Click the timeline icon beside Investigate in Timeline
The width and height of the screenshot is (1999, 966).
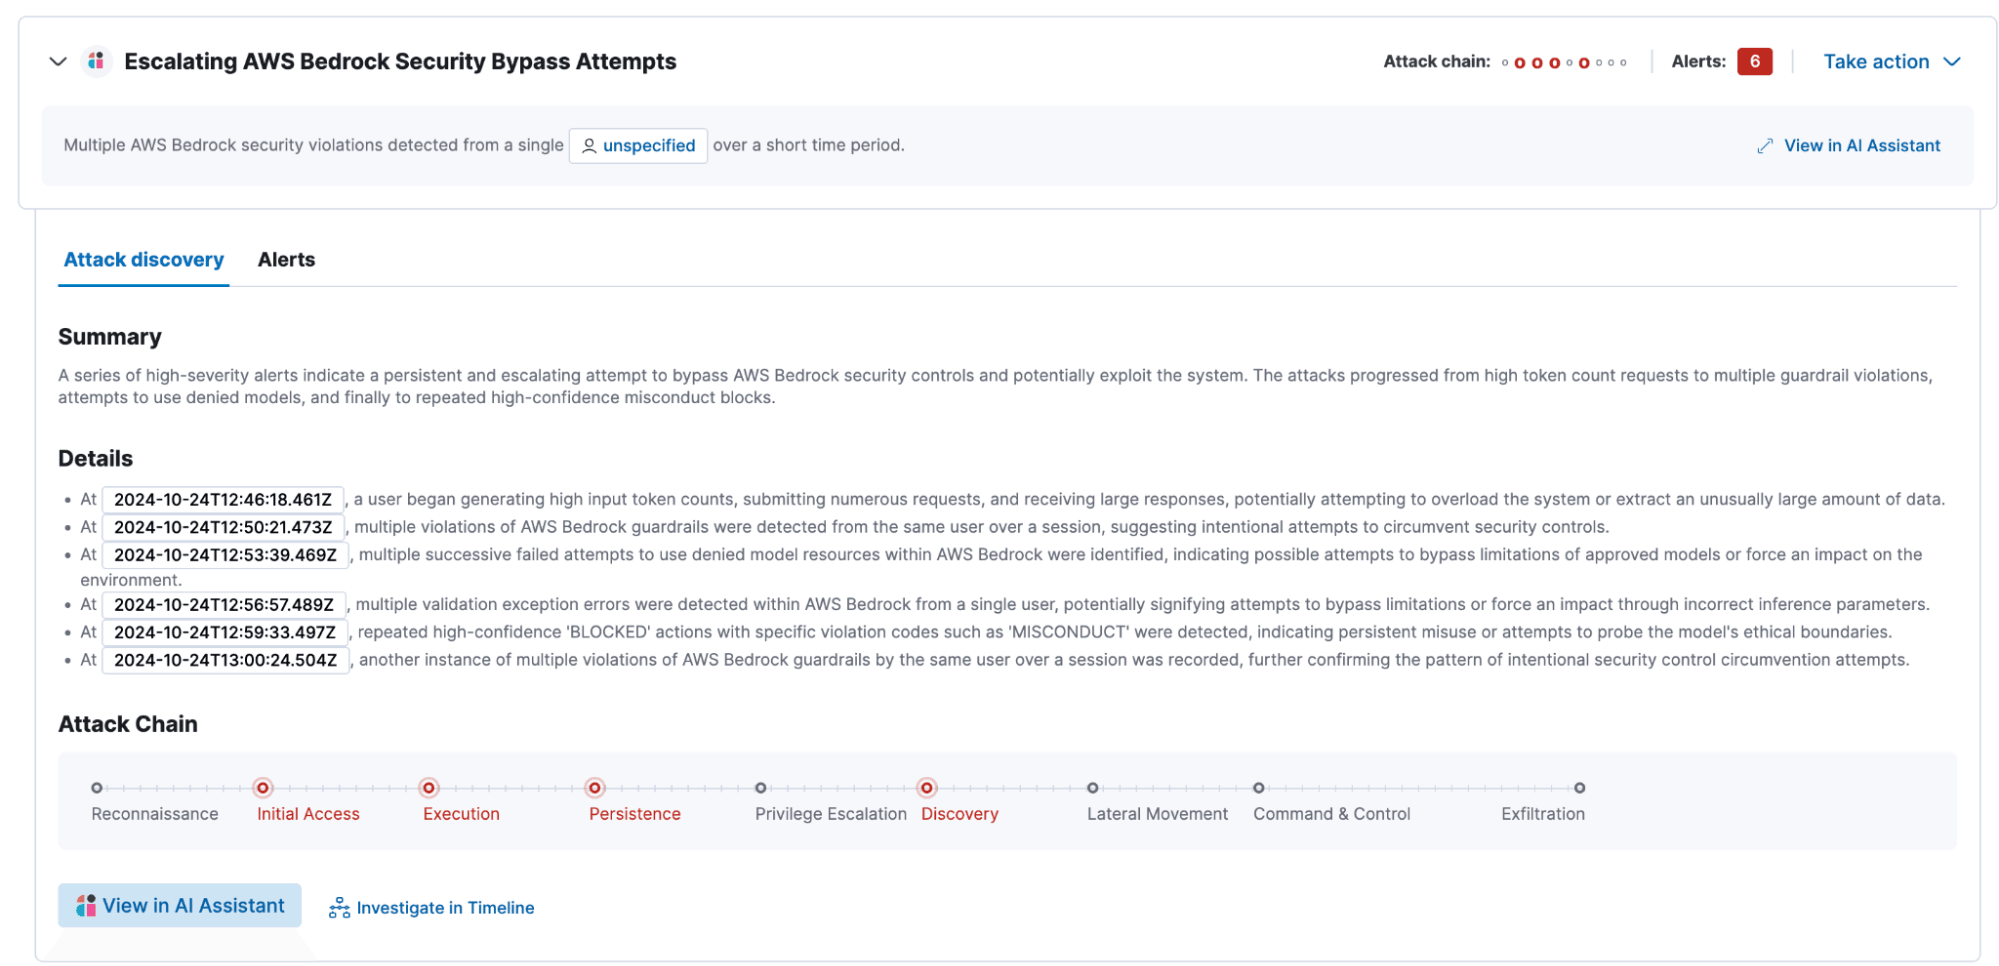pyautogui.click(x=339, y=908)
